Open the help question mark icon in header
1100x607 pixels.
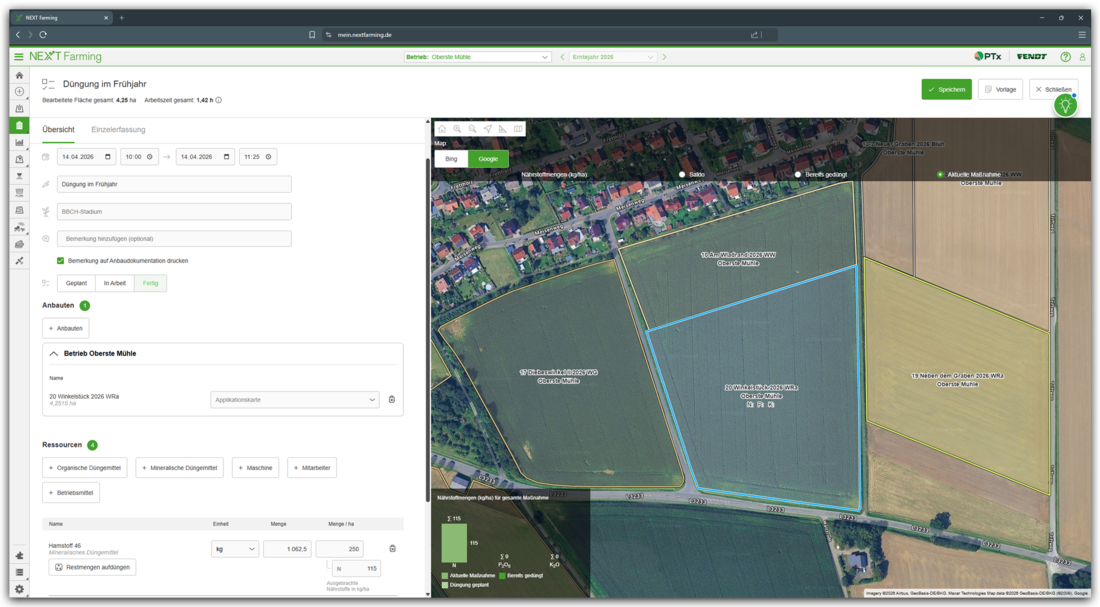point(1065,57)
